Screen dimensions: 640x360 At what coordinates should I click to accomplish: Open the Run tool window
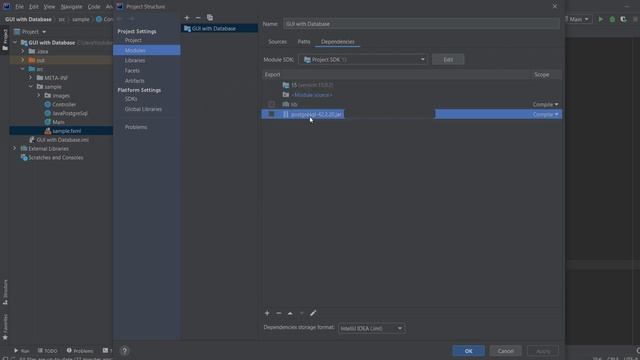pyautogui.click(x=21, y=351)
